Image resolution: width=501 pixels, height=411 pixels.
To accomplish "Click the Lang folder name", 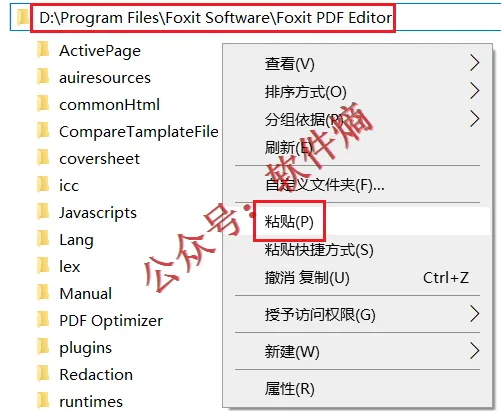I will [x=76, y=240].
